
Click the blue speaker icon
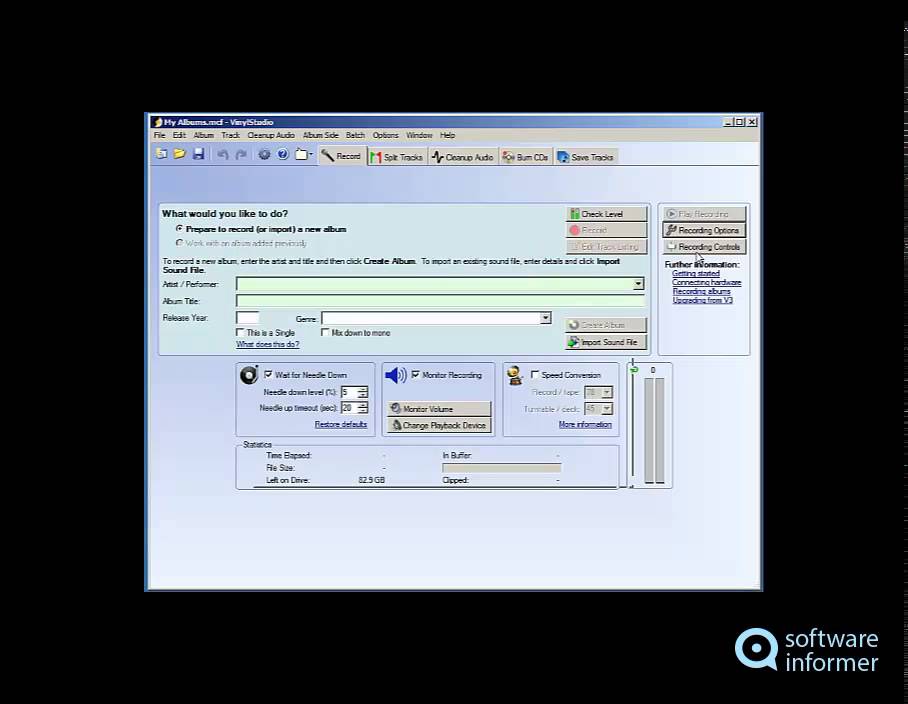pos(396,375)
